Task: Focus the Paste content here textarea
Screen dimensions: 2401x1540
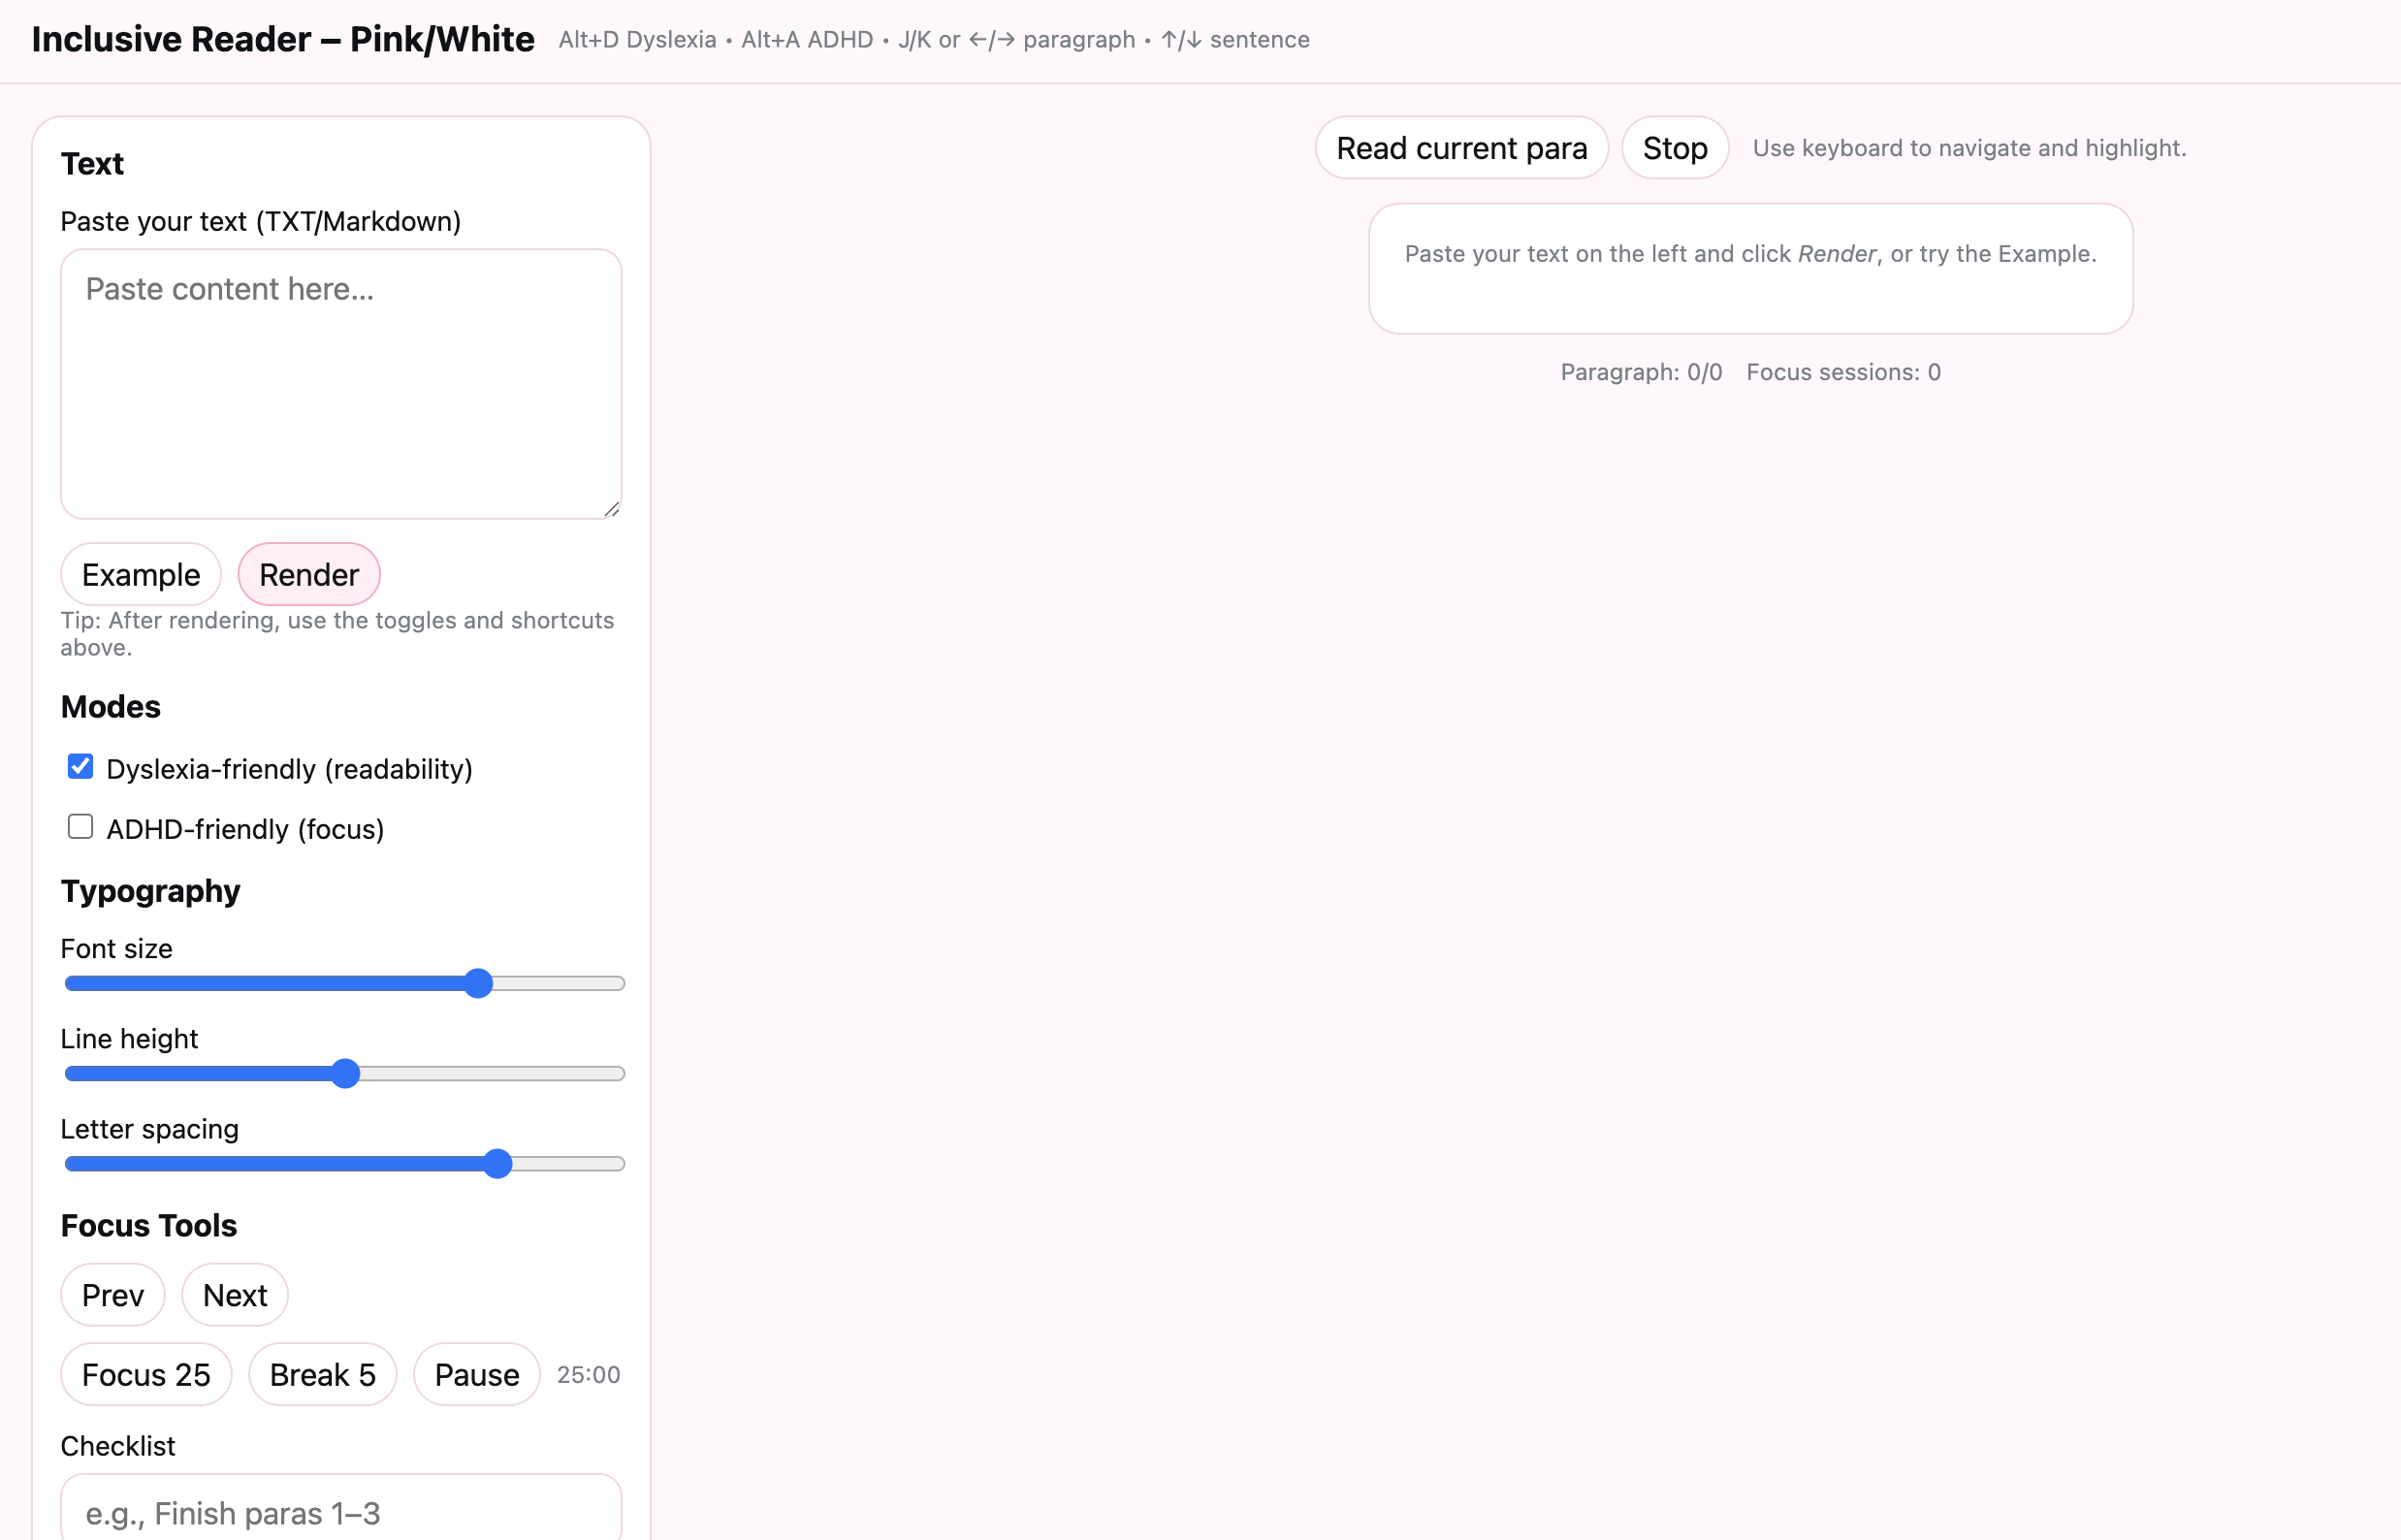Action: 340,385
